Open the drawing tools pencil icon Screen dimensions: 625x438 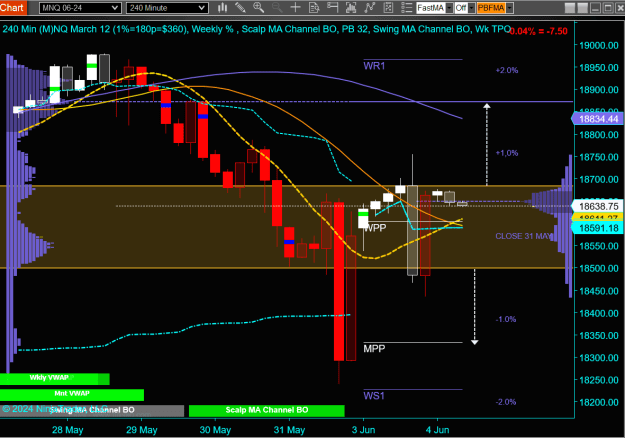[240, 8]
